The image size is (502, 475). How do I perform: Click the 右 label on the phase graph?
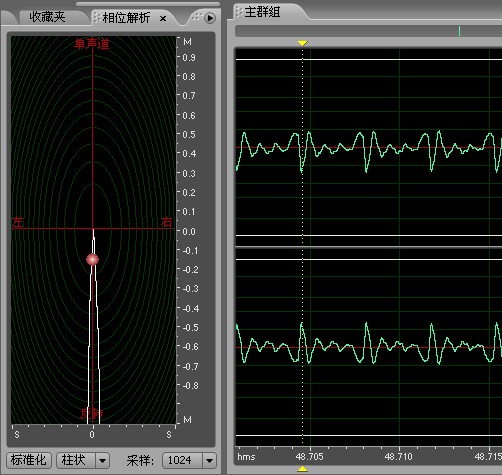tap(166, 222)
